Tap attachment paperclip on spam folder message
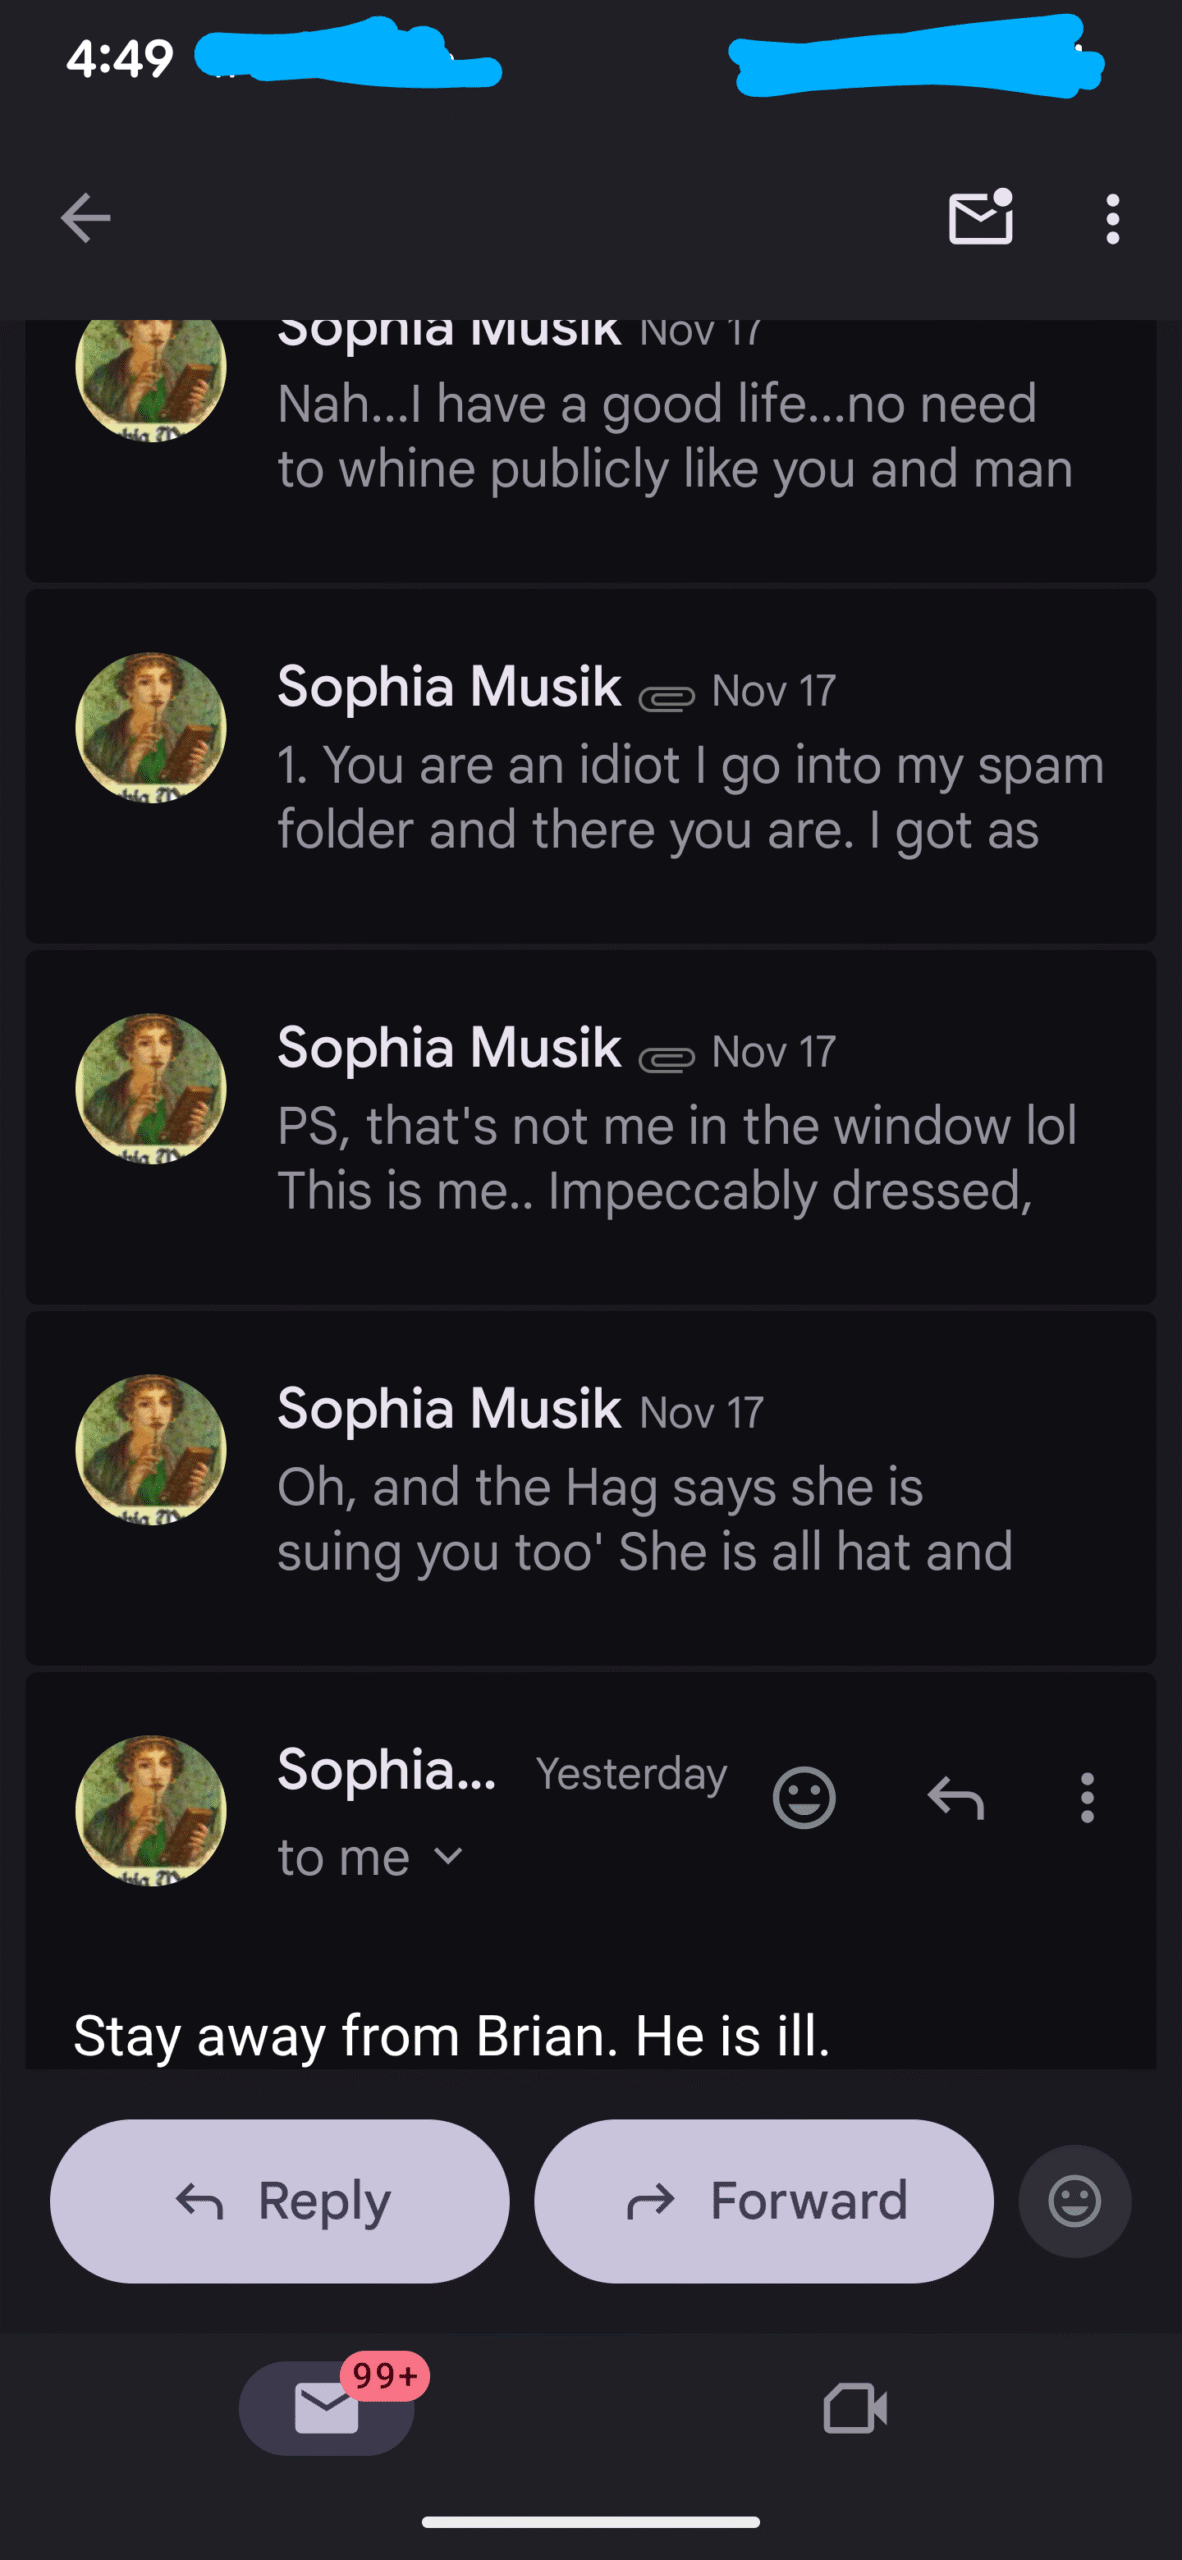 [667, 697]
